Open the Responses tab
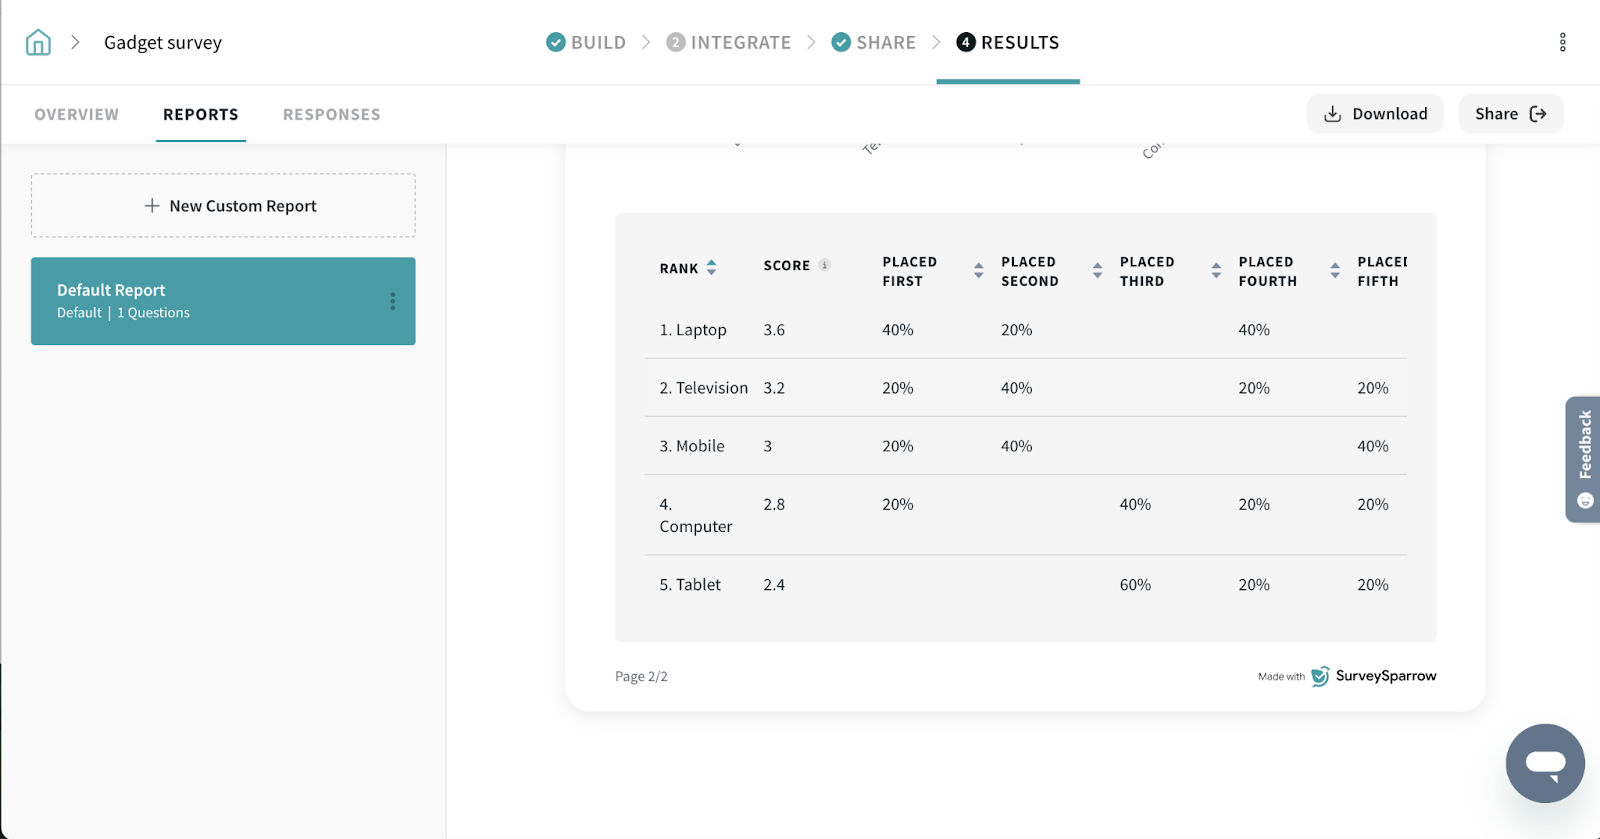1600x839 pixels. [x=331, y=114]
